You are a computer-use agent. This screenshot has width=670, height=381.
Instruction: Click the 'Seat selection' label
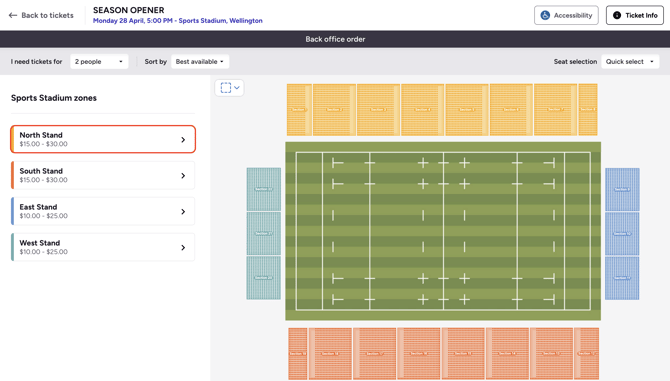pos(575,62)
